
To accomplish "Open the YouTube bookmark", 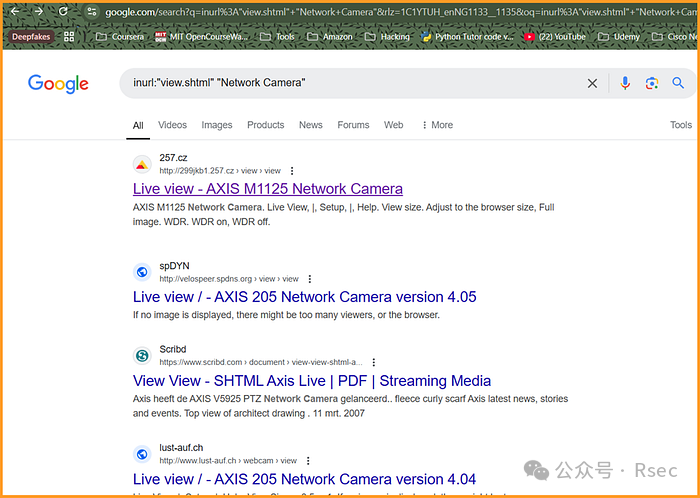I will [555, 37].
